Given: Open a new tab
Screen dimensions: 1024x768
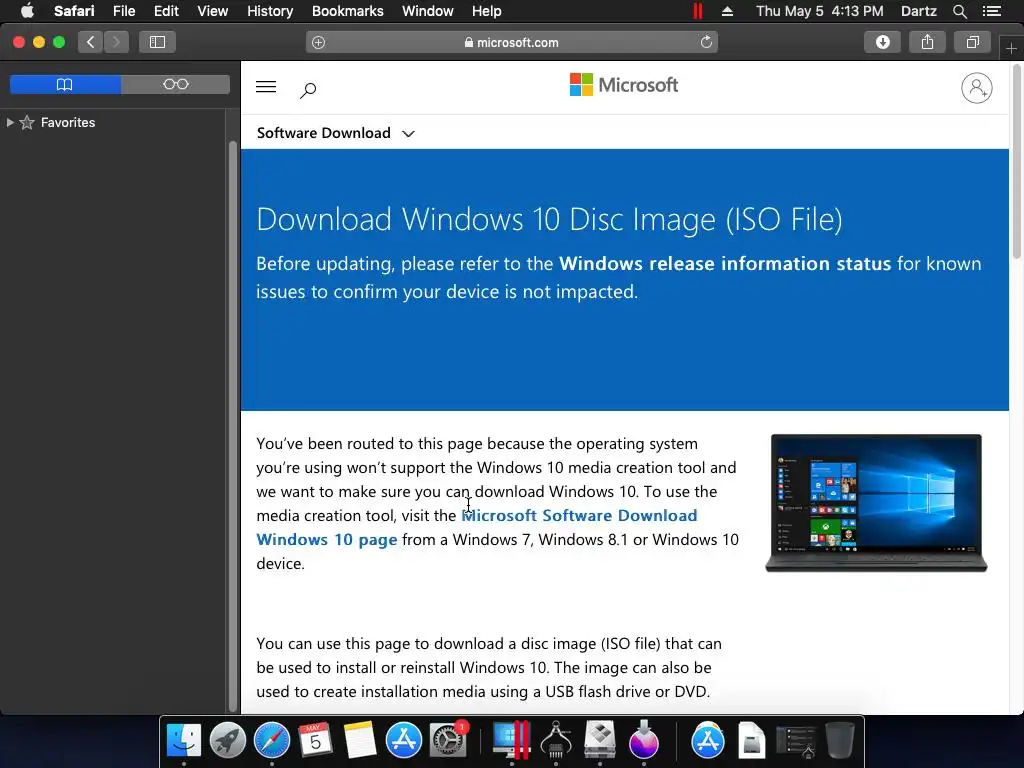Looking at the screenshot, I should tap(1011, 48).
